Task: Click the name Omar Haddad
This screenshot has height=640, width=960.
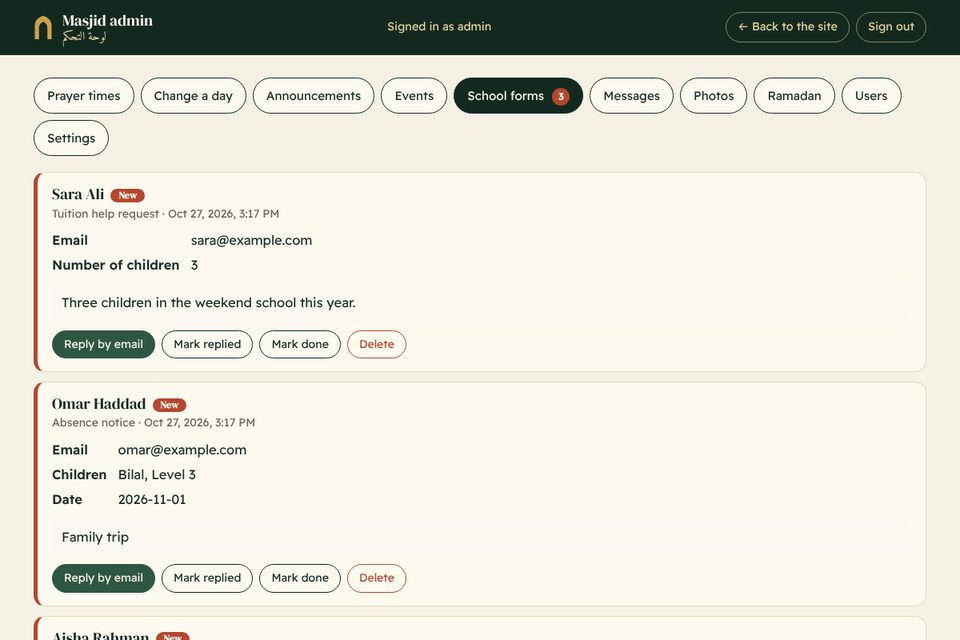Action: tap(99, 404)
